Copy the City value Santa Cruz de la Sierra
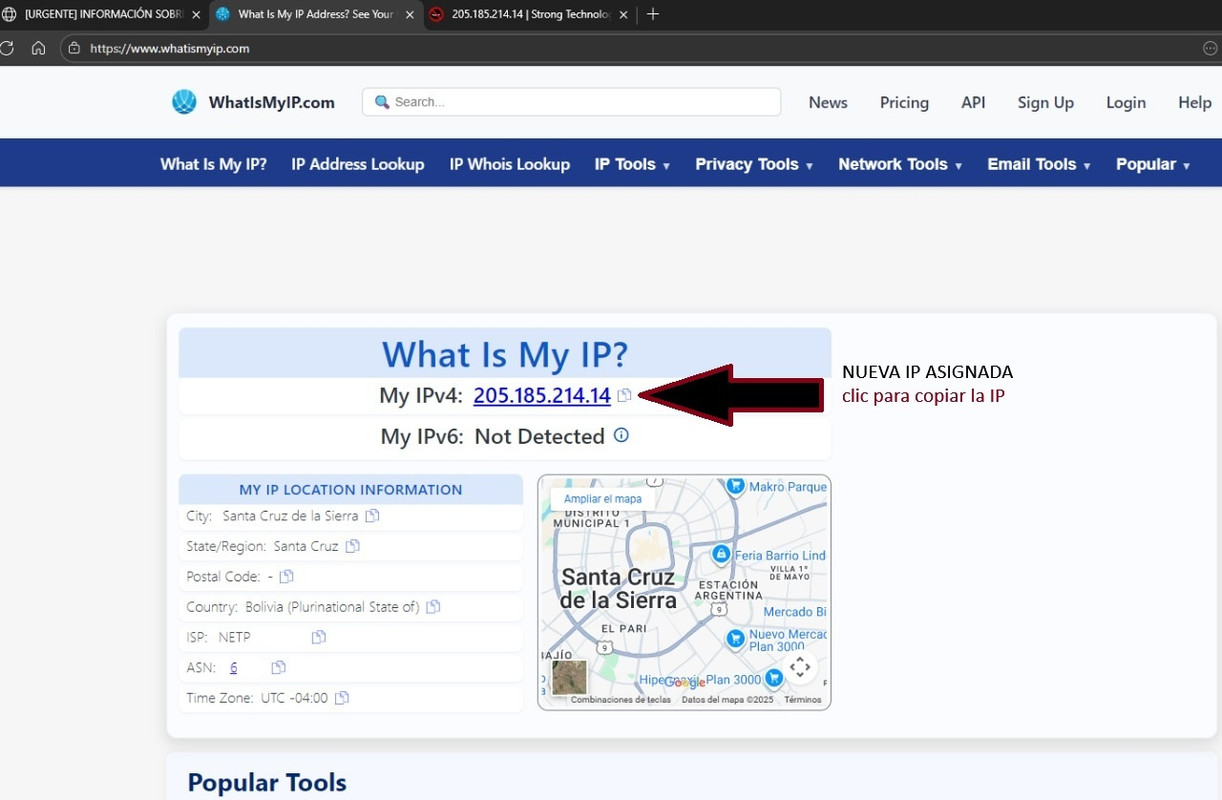 (x=372, y=516)
